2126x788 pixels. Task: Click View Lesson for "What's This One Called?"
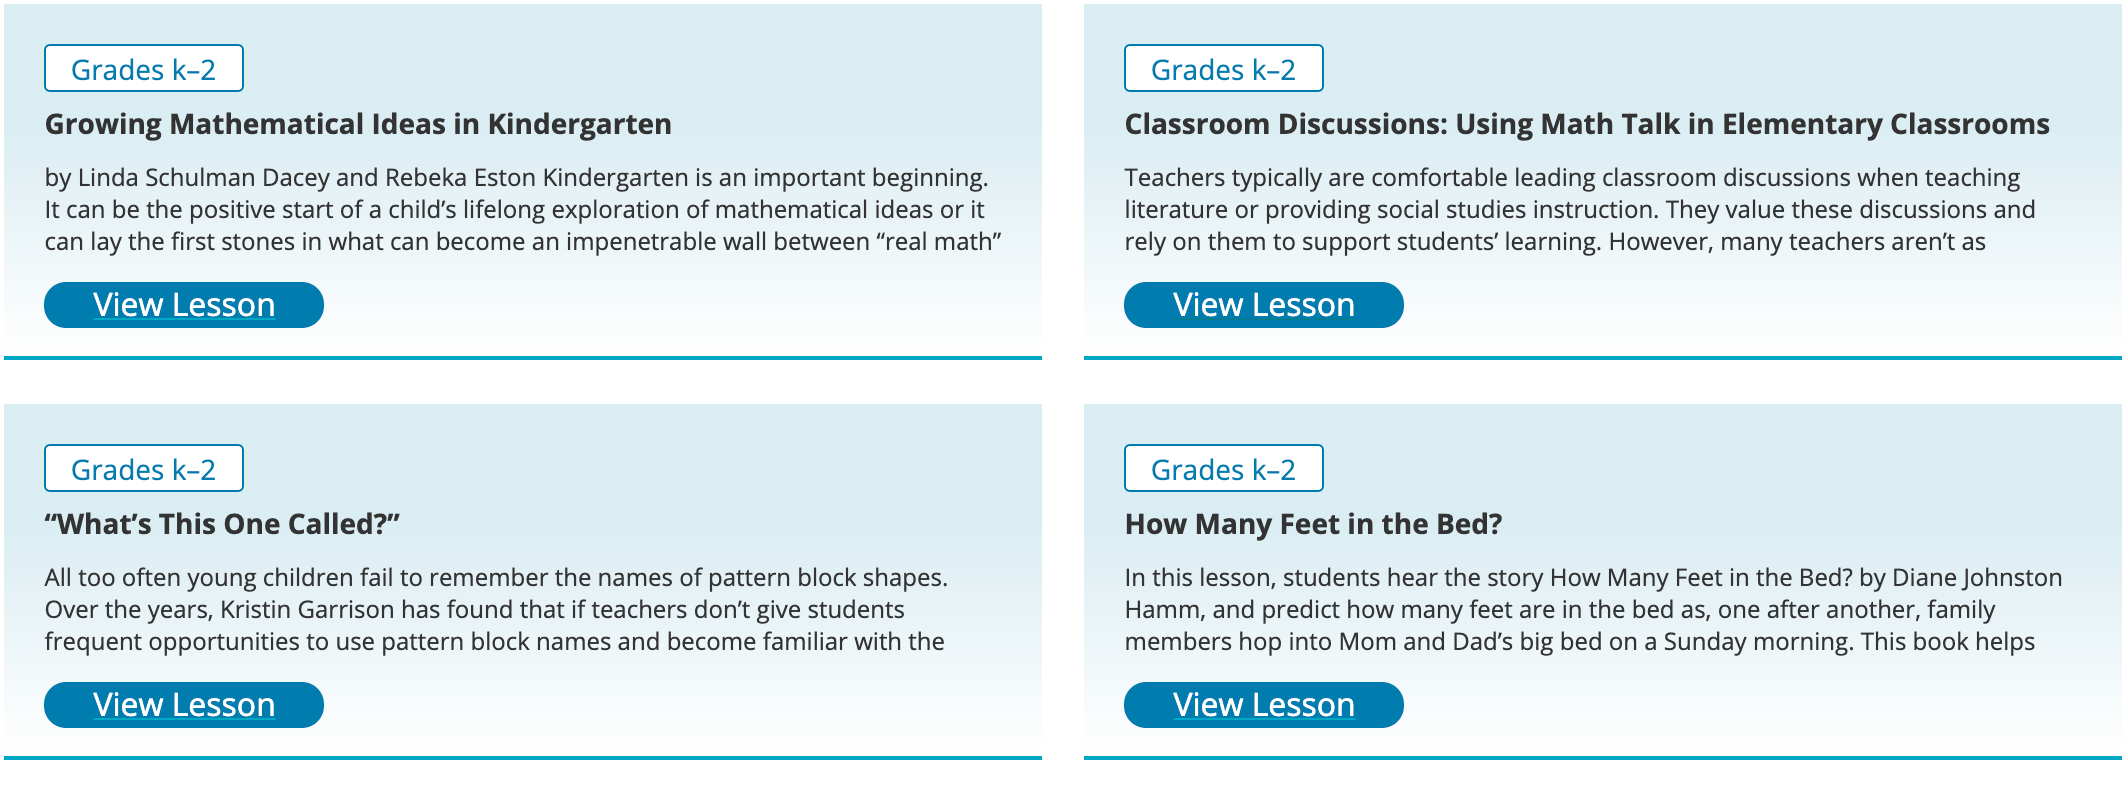click(x=183, y=705)
